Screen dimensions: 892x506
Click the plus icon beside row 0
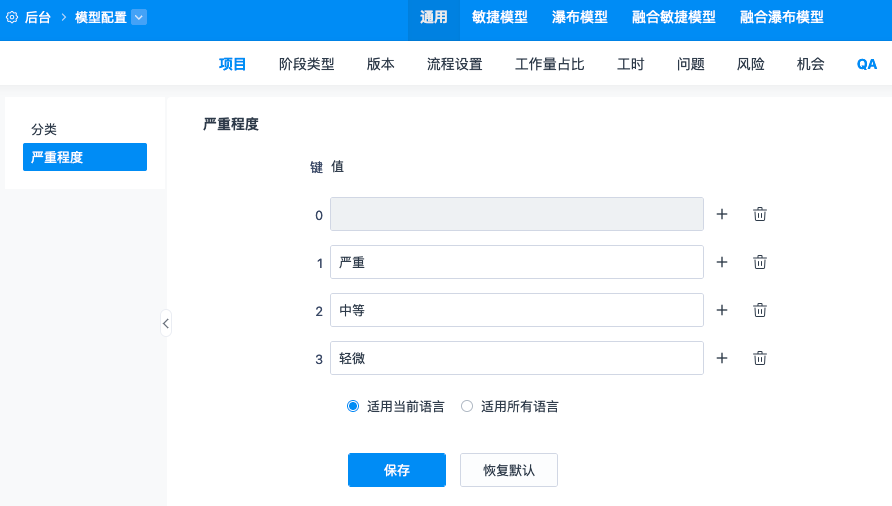tap(722, 214)
